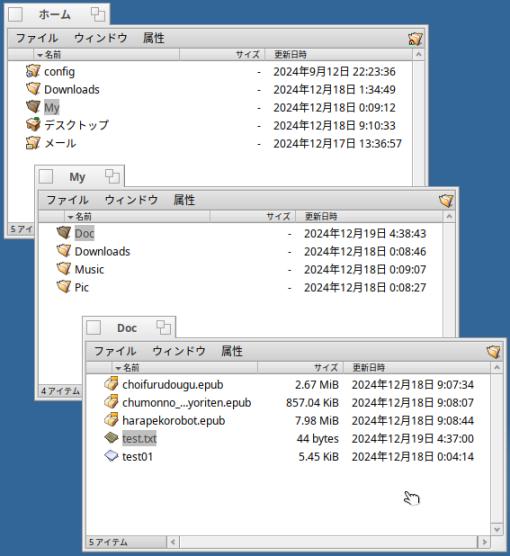The height and width of the screenshot is (556, 510).
Task: Select harapekorobot.epub file name
Action: (173, 421)
